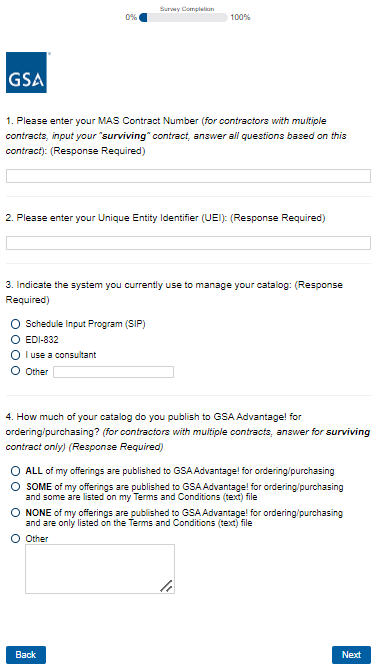The image size is (377, 671).
Task: Go Back to the previous page
Action: point(26,655)
